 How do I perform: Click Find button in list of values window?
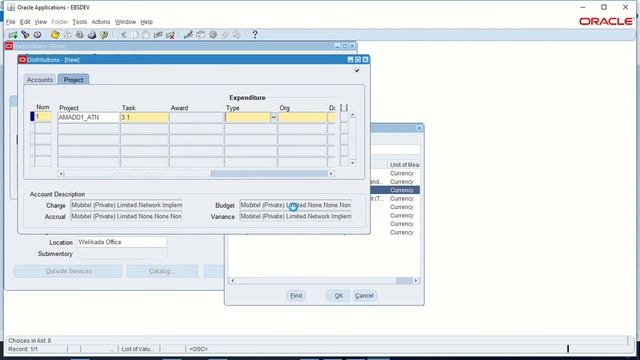(296, 296)
